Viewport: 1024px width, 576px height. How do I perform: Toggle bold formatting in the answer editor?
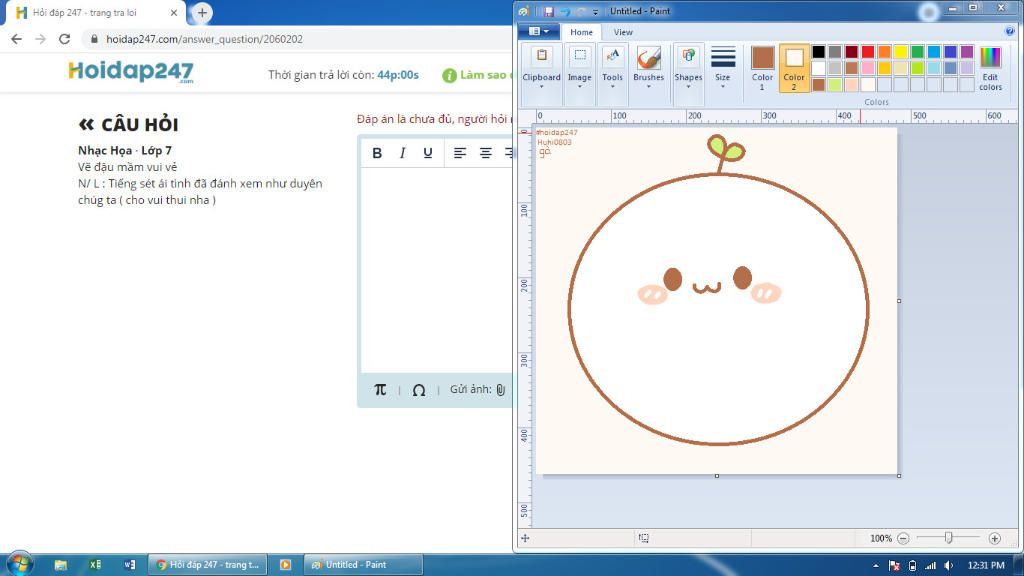pos(377,153)
